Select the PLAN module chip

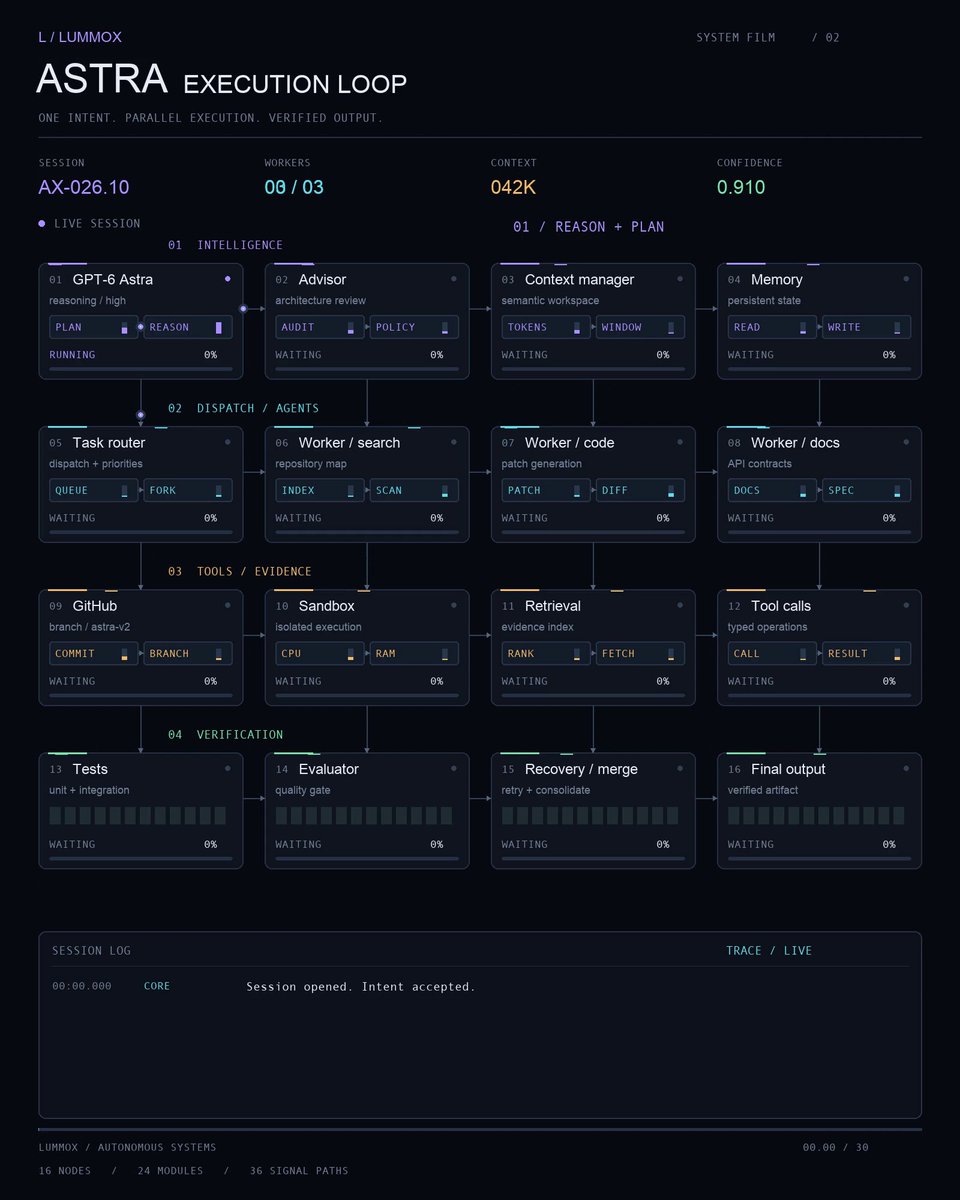point(94,327)
